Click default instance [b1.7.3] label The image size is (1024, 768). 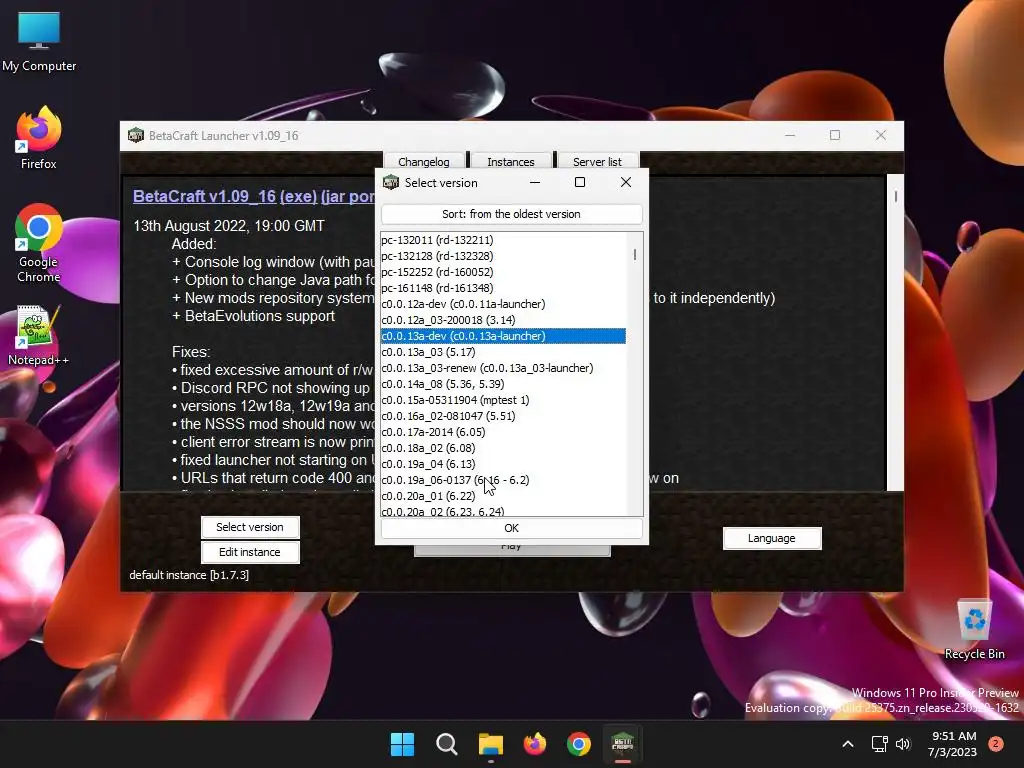[x=189, y=575]
